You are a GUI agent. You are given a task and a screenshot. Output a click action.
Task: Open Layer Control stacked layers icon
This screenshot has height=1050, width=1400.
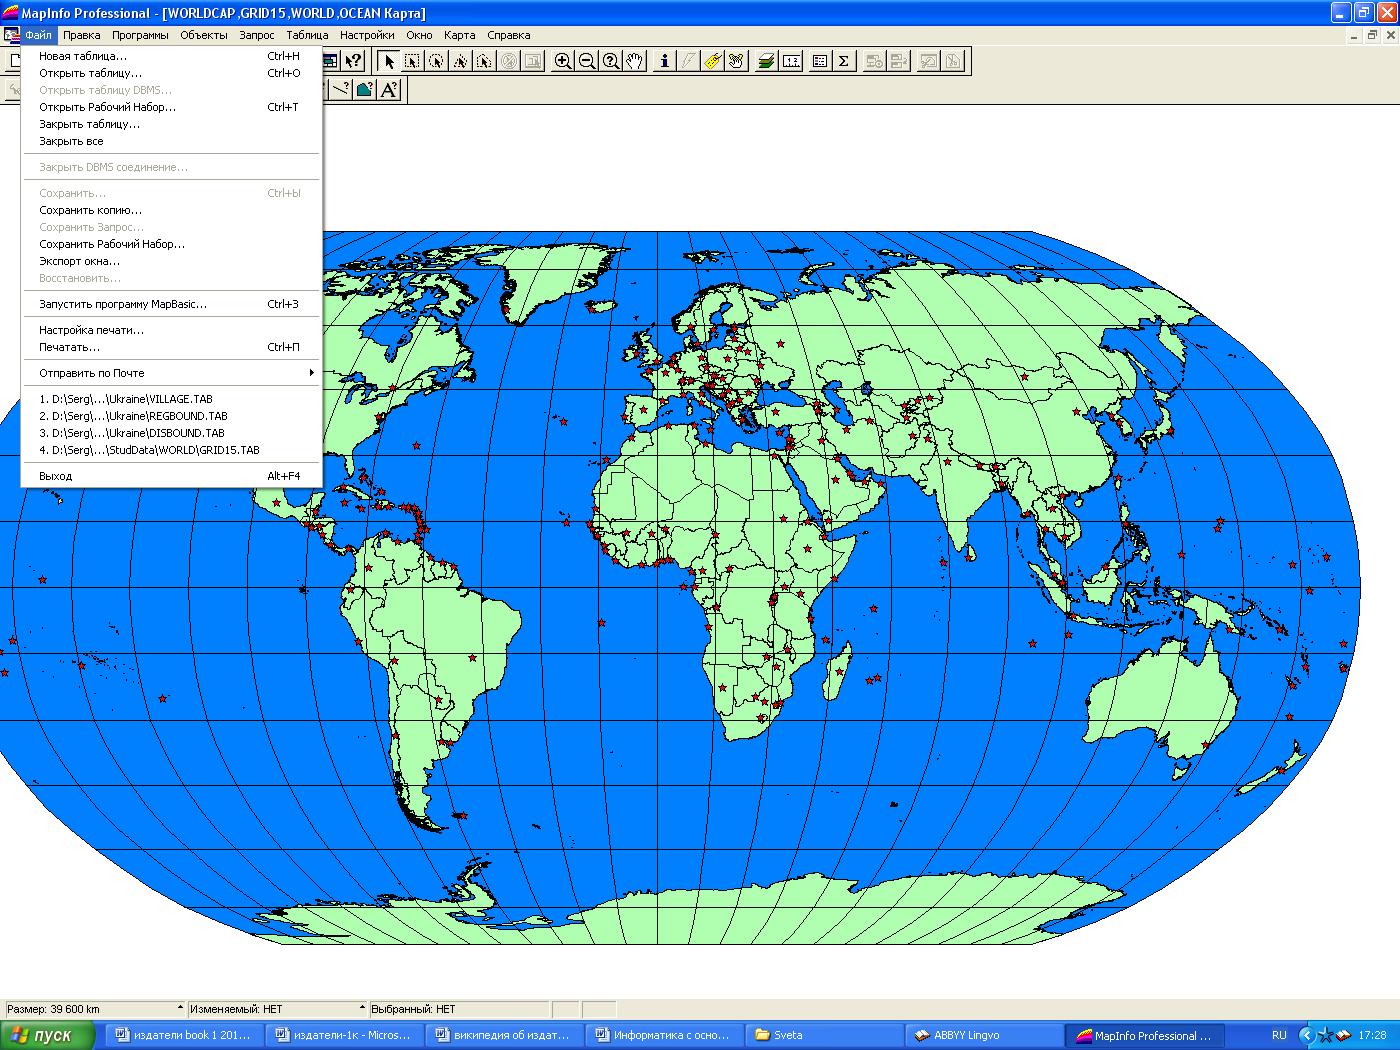click(766, 61)
